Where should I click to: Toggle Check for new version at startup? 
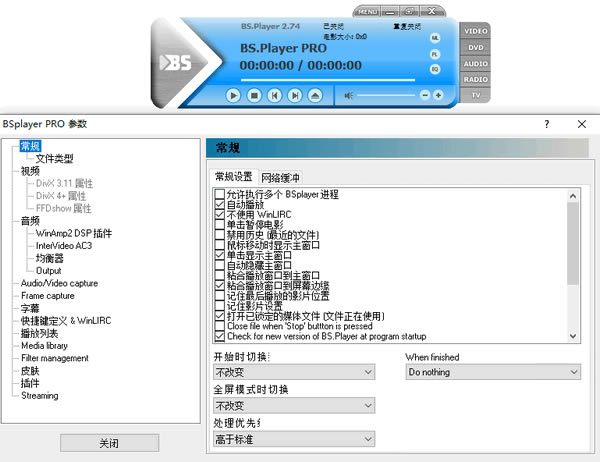(x=220, y=336)
